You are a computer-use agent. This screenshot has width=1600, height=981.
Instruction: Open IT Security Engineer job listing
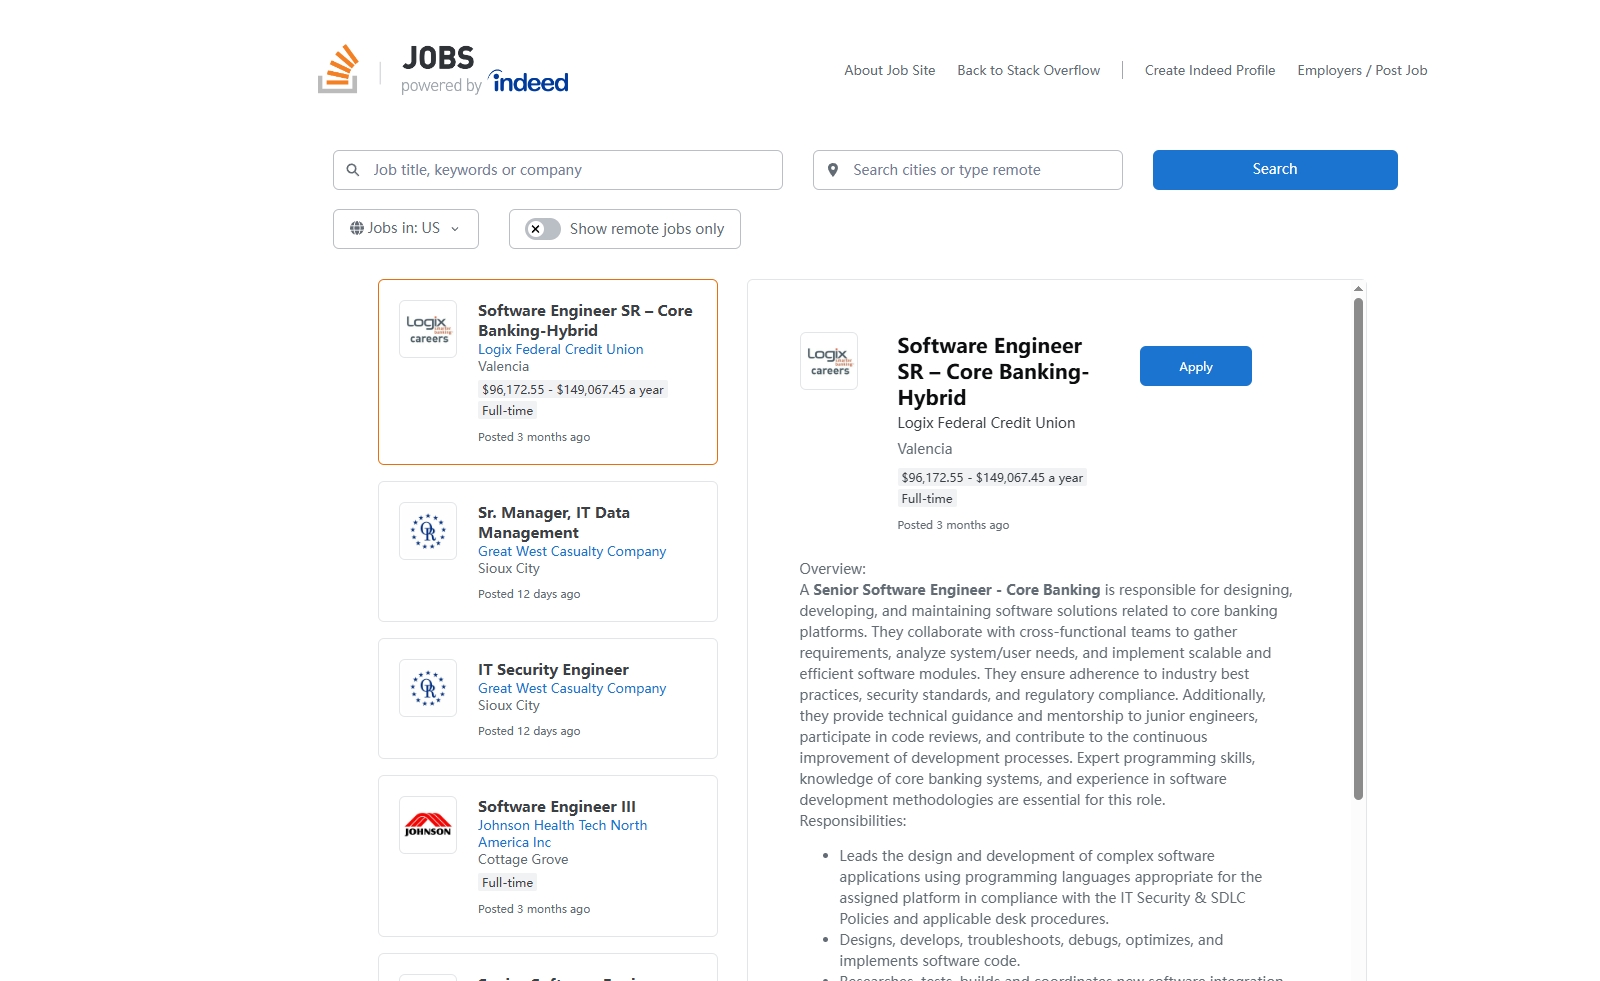coord(553,670)
